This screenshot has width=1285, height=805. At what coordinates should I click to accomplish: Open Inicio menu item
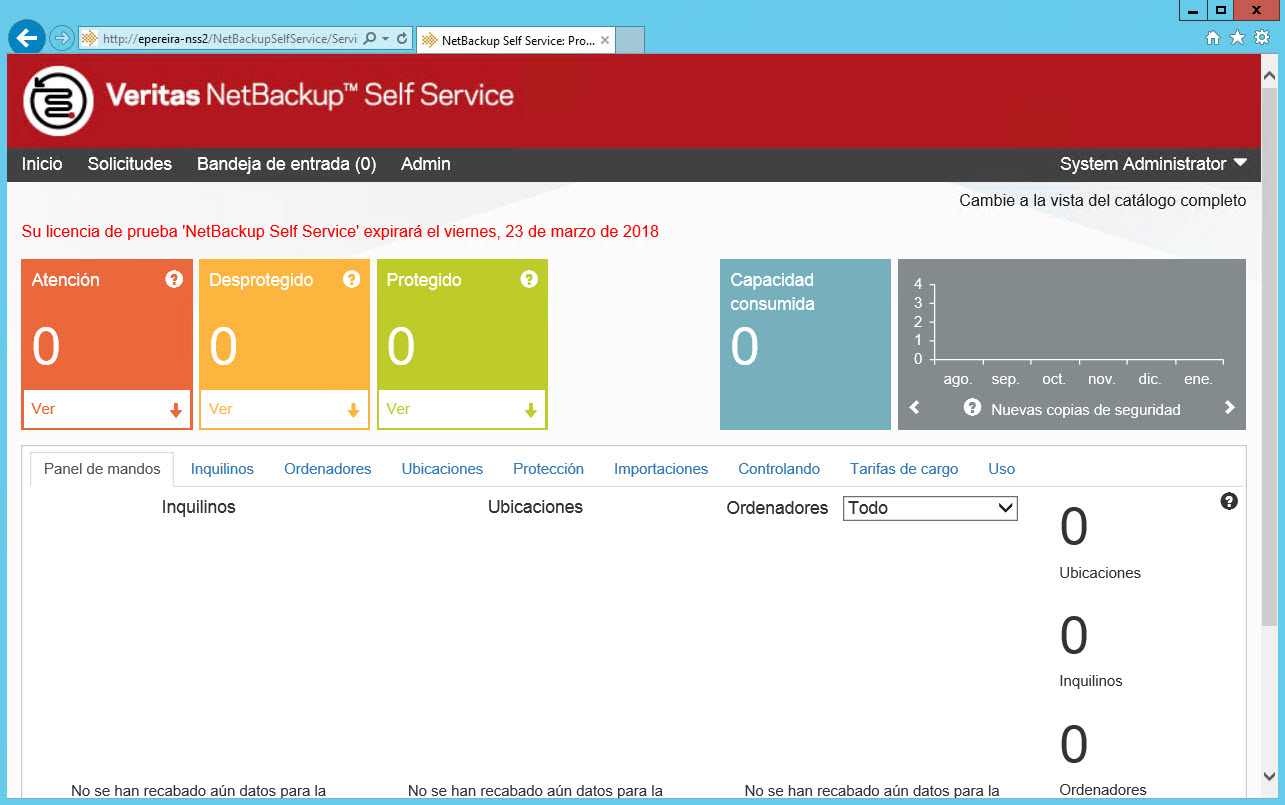pyautogui.click(x=42, y=164)
